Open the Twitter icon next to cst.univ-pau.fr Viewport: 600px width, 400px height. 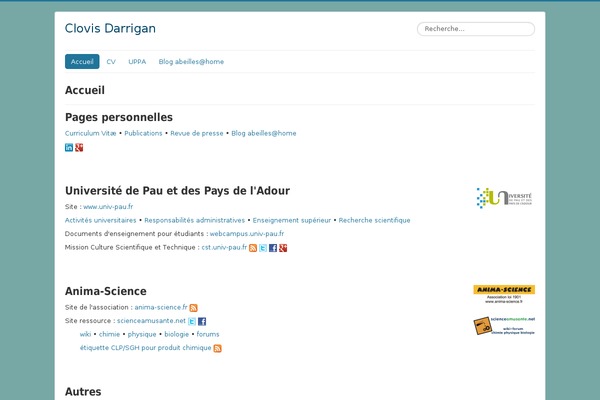pyautogui.click(x=263, y=248)
